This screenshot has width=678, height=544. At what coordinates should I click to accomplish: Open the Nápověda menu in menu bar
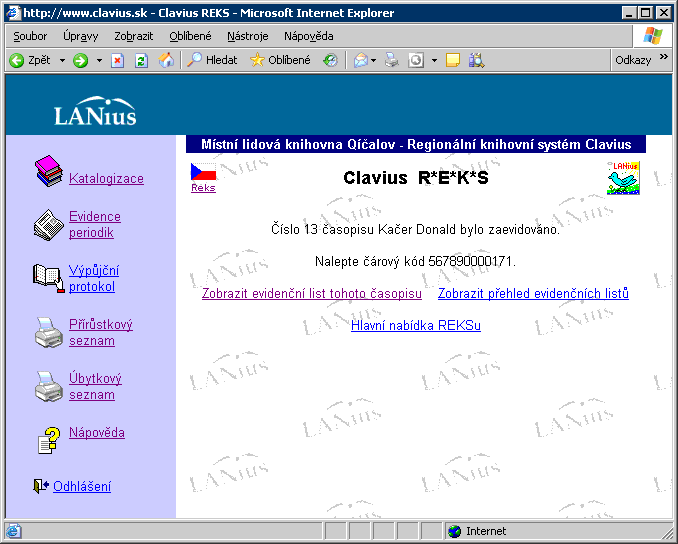(x=309, y=36)
